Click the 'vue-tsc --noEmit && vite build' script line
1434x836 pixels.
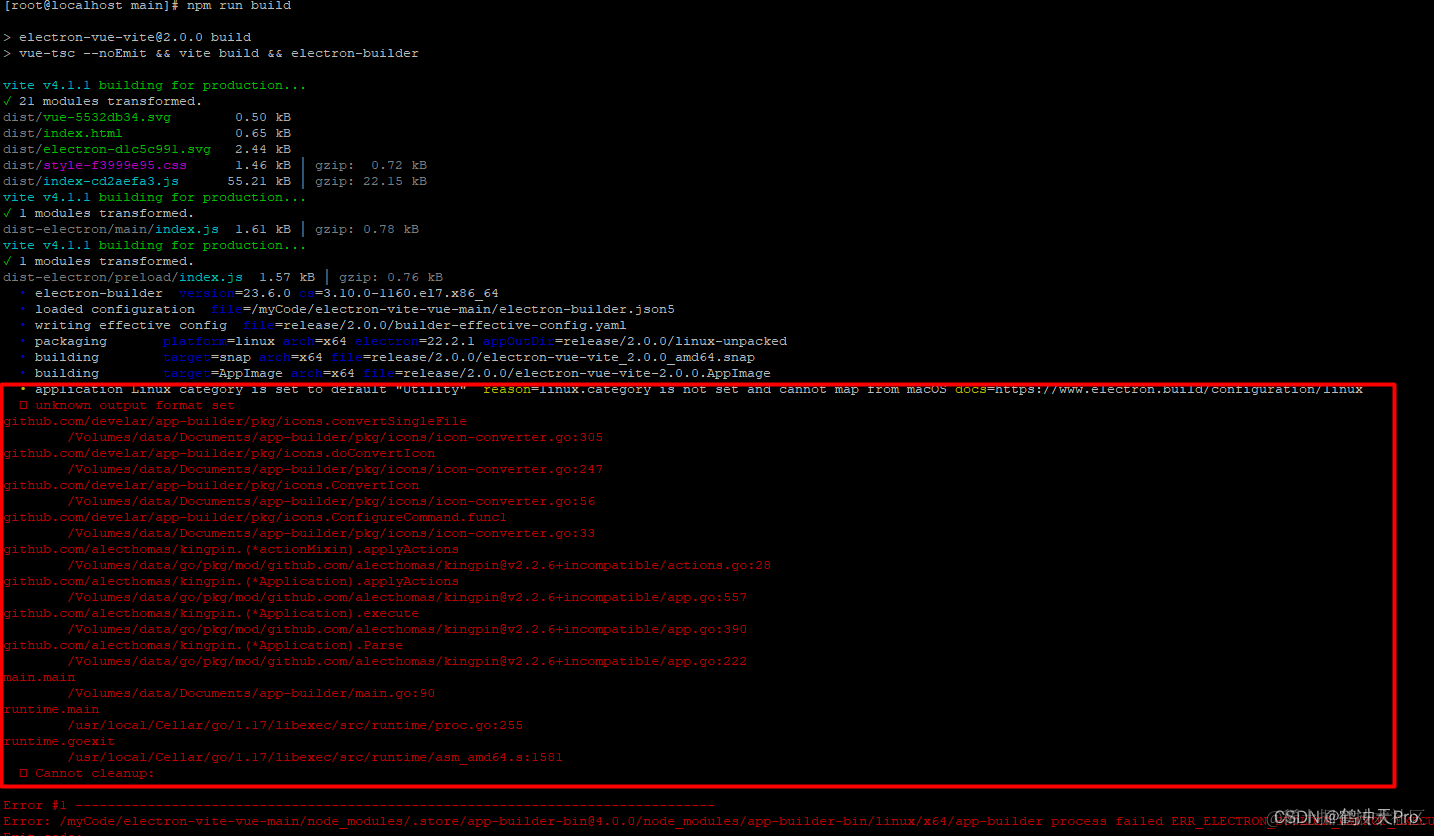point(211,53)
